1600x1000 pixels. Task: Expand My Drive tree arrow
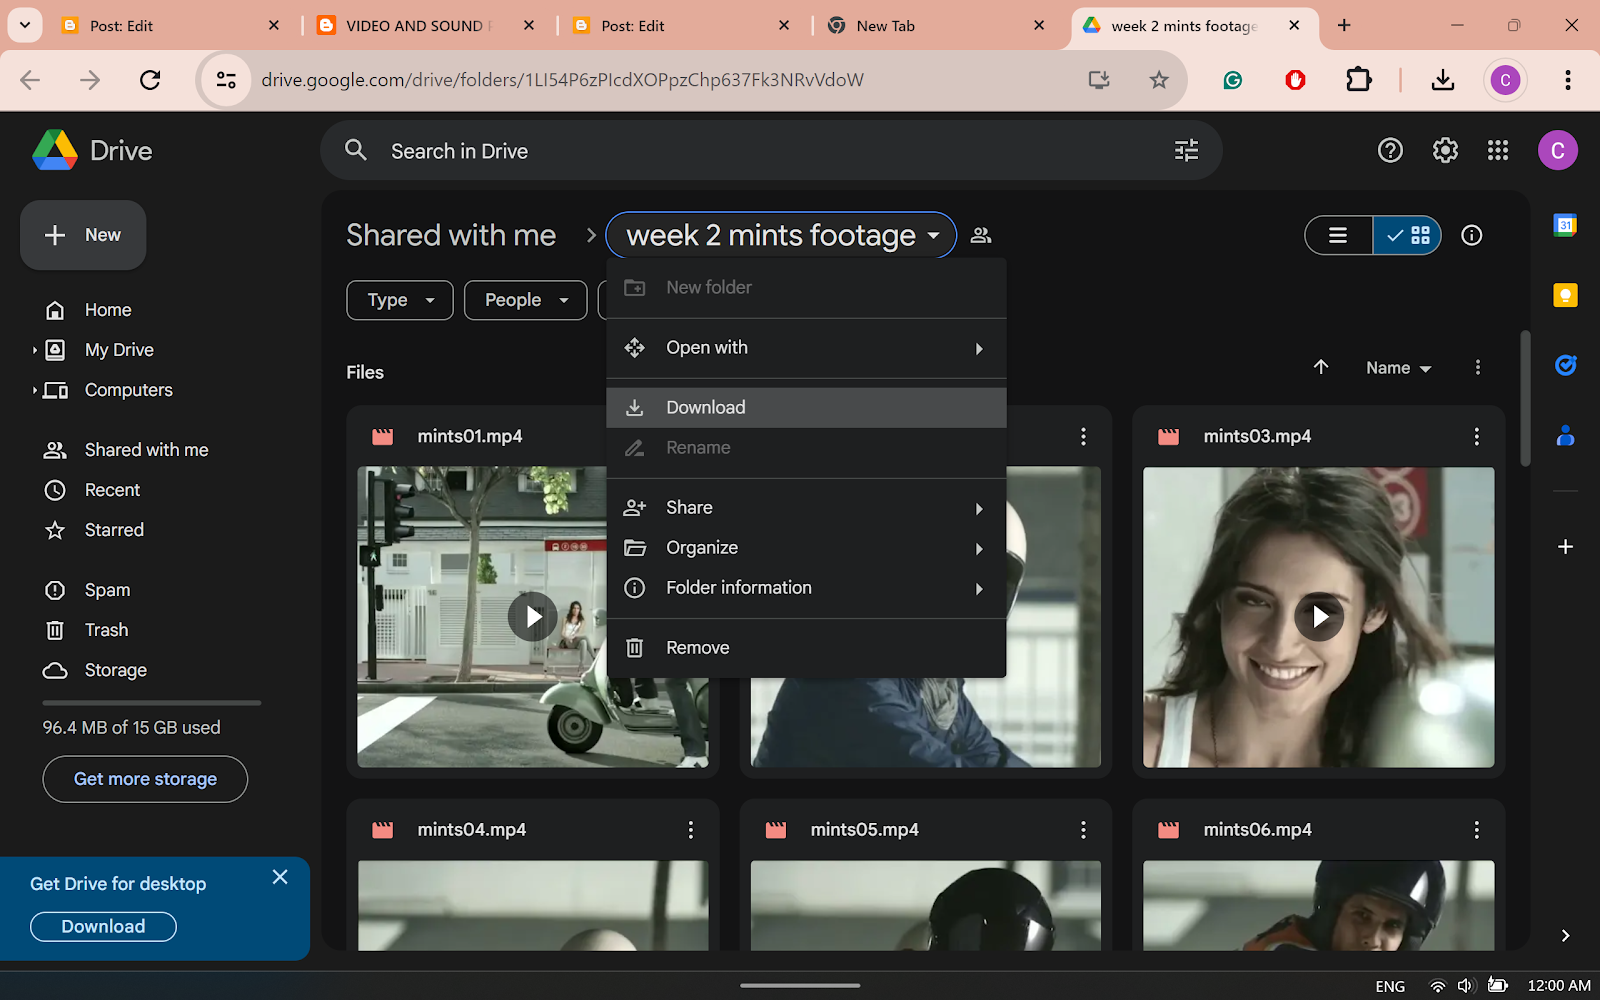click(x=34, y=350)
